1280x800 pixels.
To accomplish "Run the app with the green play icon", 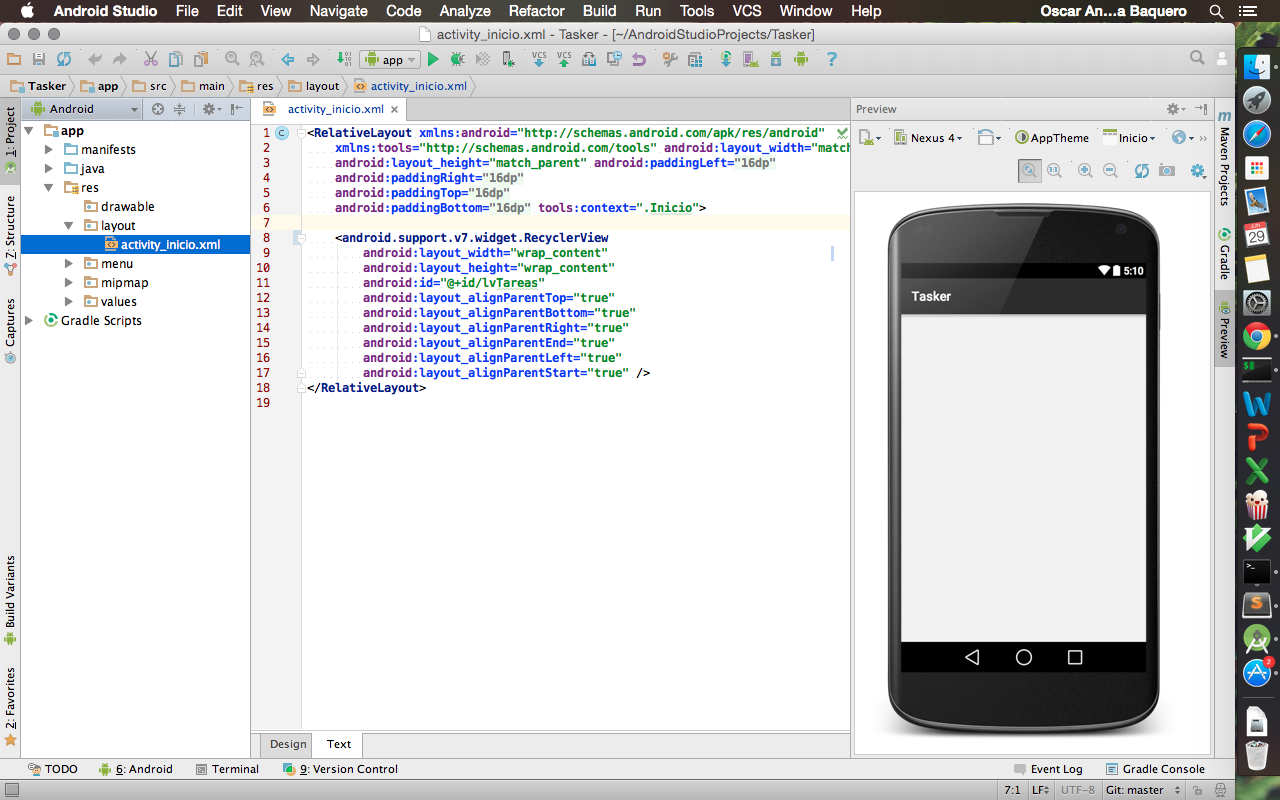I will click(x=433, y=60).
